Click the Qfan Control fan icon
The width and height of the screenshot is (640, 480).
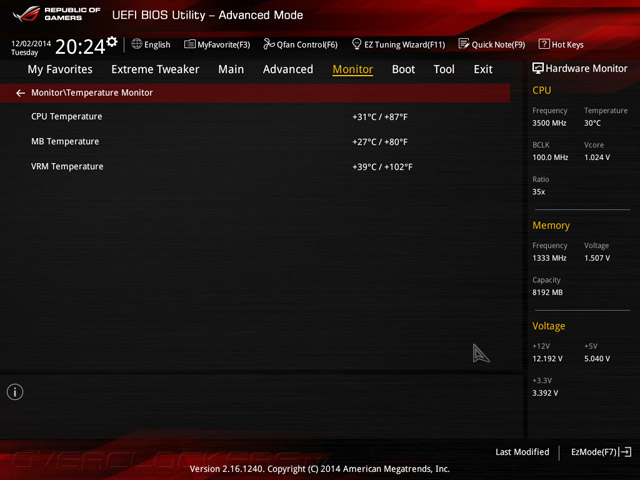269,44
